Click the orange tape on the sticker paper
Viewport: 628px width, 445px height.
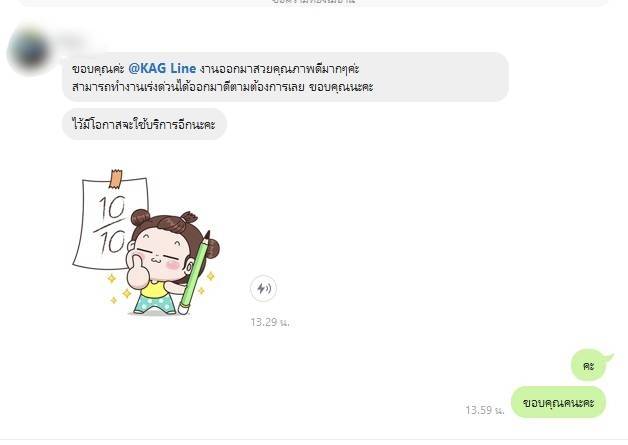click(115, 179)
